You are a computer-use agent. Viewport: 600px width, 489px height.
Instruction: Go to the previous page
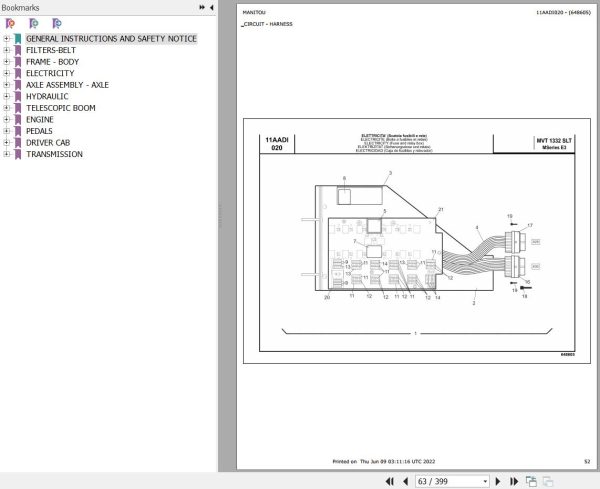click(405, 481)
